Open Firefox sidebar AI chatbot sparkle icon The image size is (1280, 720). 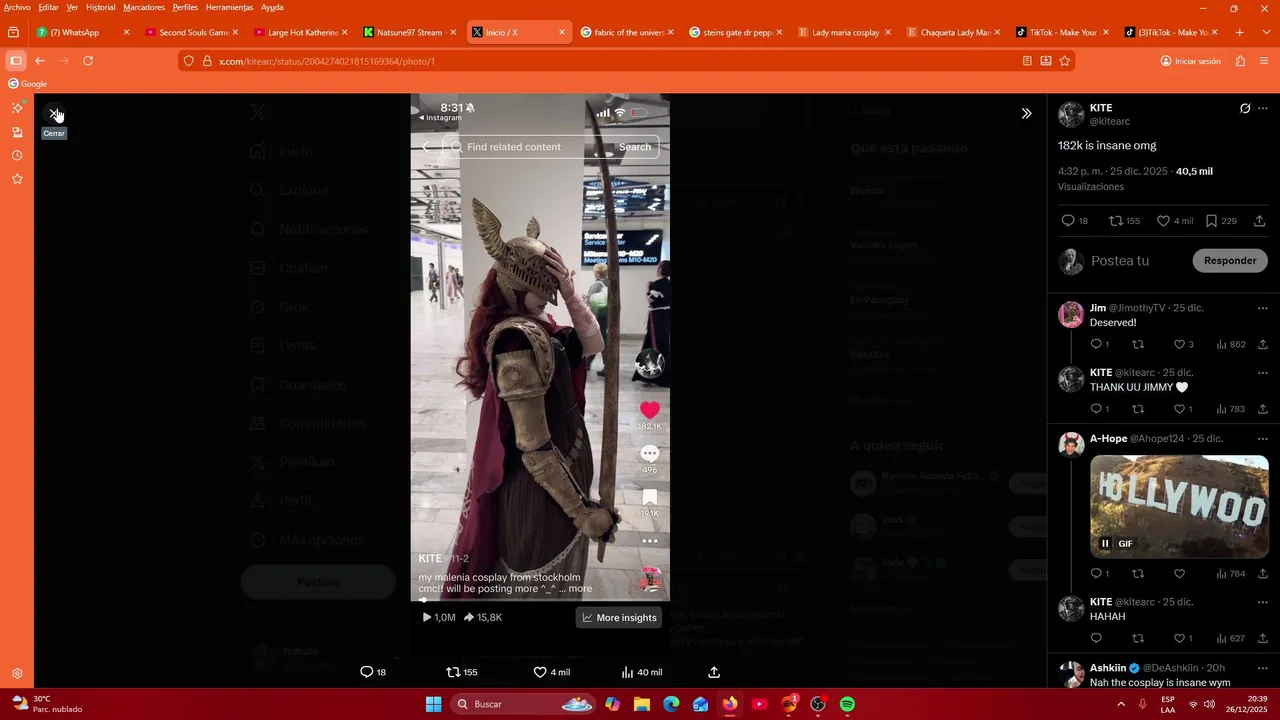[x=17, y=108]
